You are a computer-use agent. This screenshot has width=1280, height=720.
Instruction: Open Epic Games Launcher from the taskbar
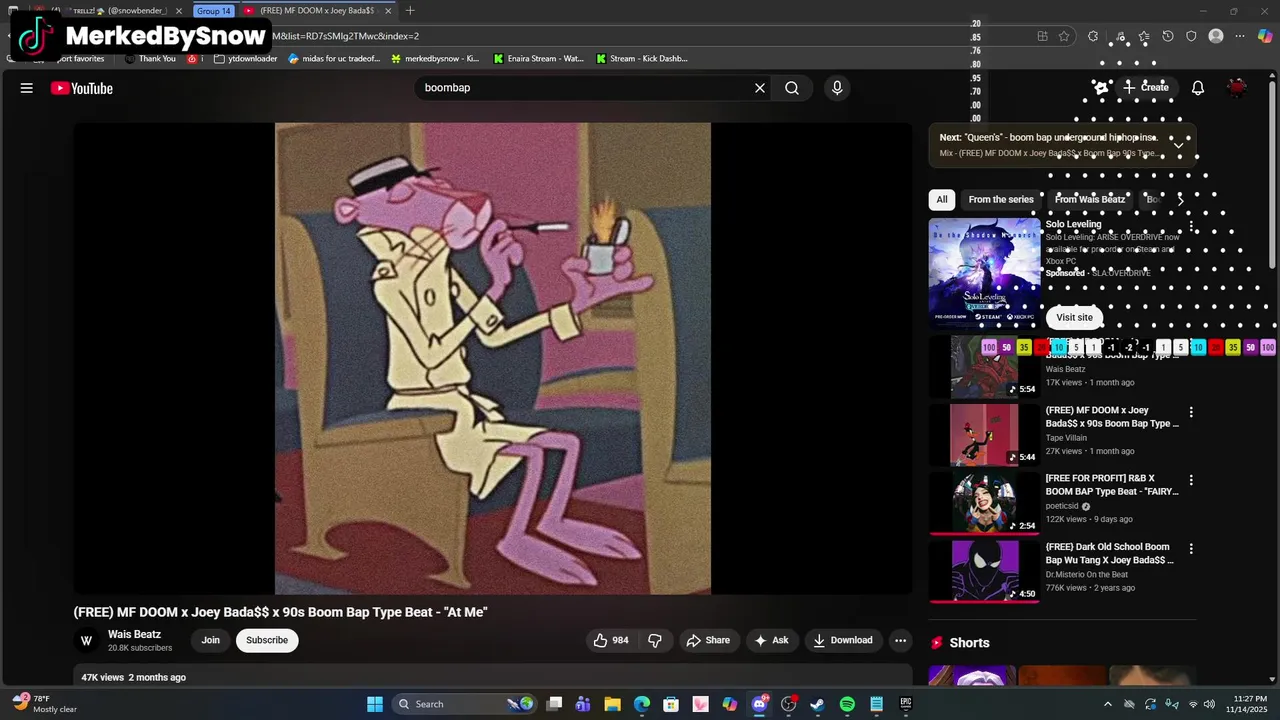(906, 704)
